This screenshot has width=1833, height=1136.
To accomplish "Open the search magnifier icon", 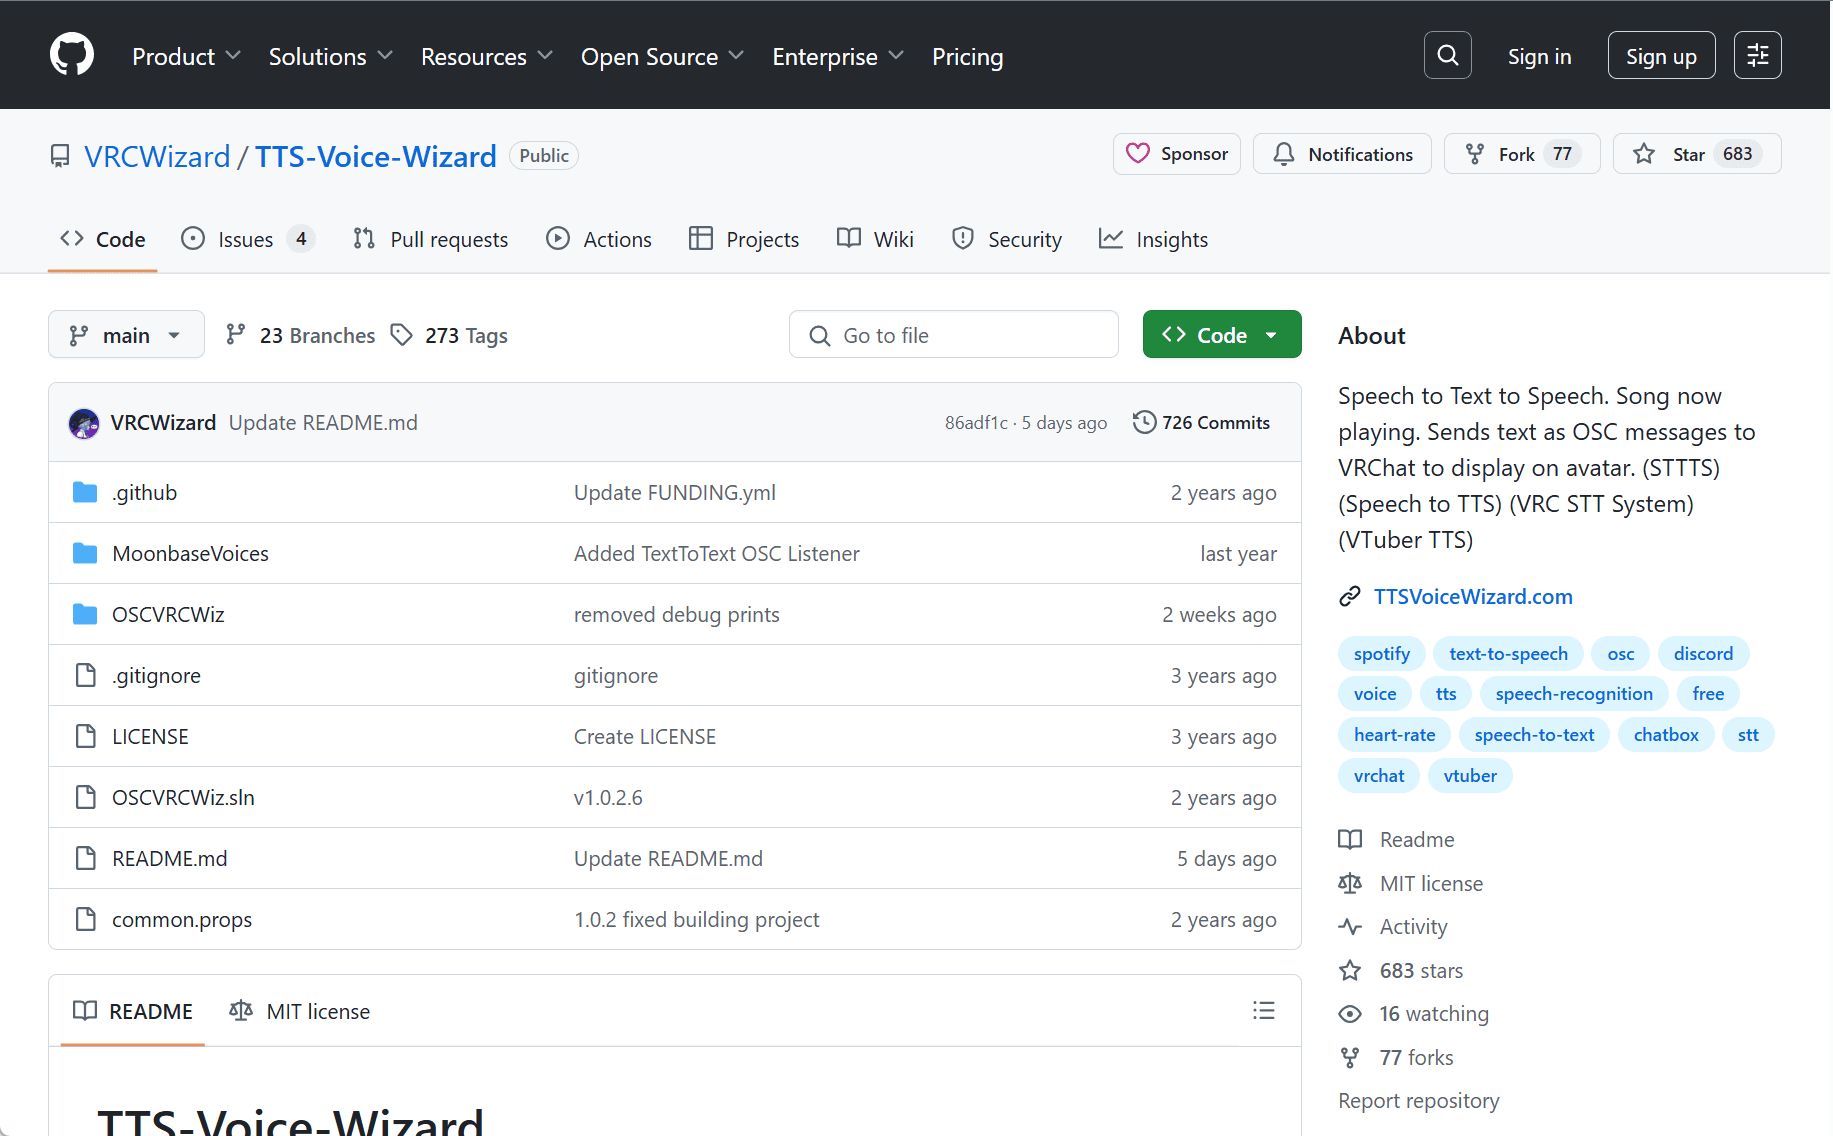I will click(x=1447, y=55).
